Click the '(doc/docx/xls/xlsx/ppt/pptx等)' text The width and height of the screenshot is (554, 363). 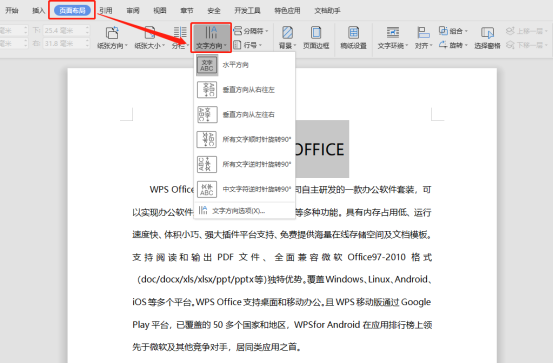click(201, 280)
